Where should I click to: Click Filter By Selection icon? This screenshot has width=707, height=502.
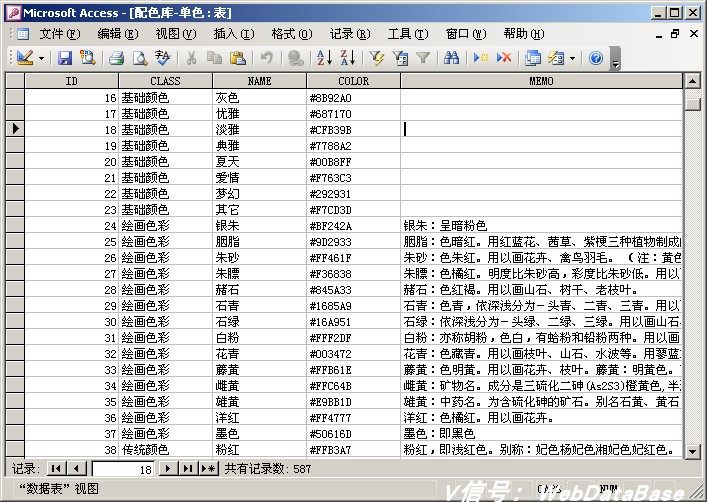(x=377, y=58)
